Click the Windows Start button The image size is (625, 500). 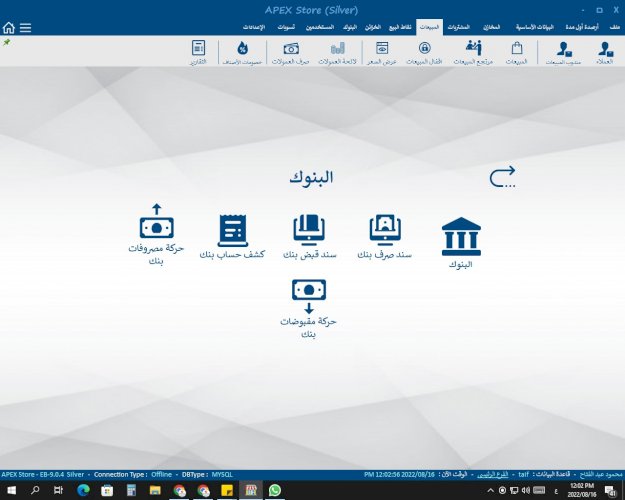(10, 490)
